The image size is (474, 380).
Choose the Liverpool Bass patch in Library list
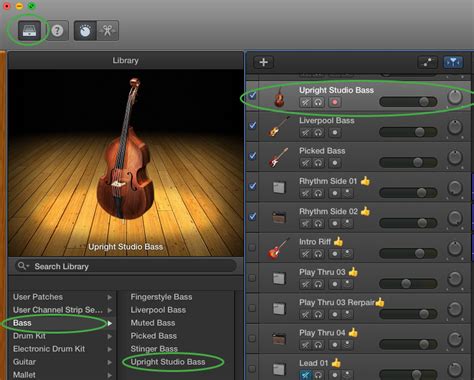coord(158,310)
